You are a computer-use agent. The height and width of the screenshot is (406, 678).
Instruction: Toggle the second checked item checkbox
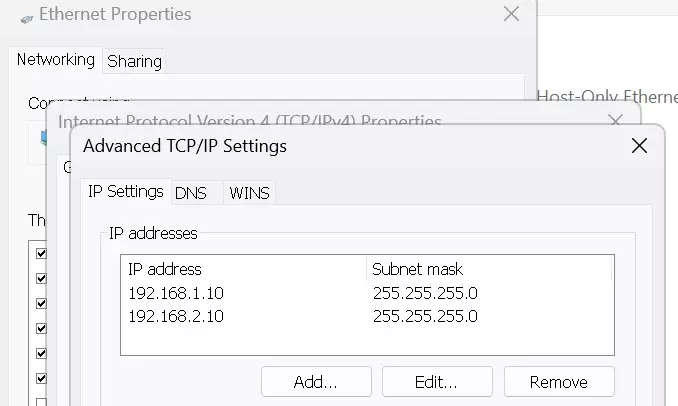pyautogui.click(x=41, y=278)
